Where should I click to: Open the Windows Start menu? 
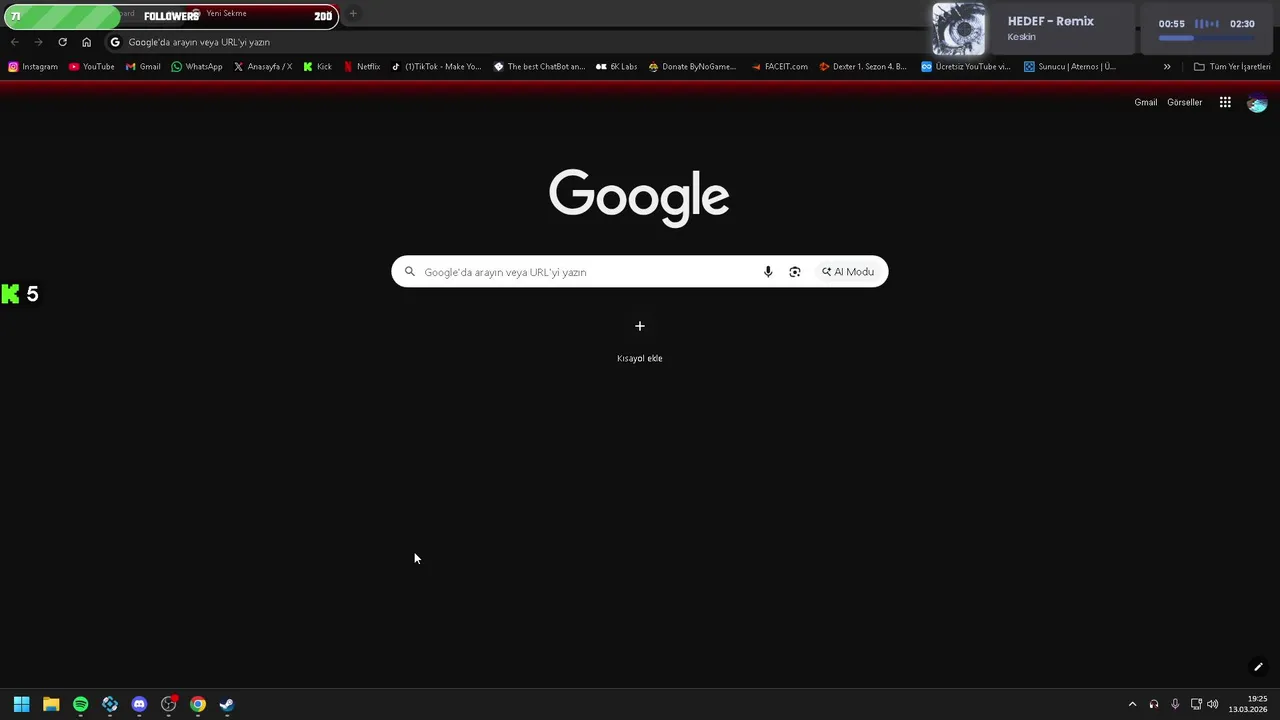point(21,704)
